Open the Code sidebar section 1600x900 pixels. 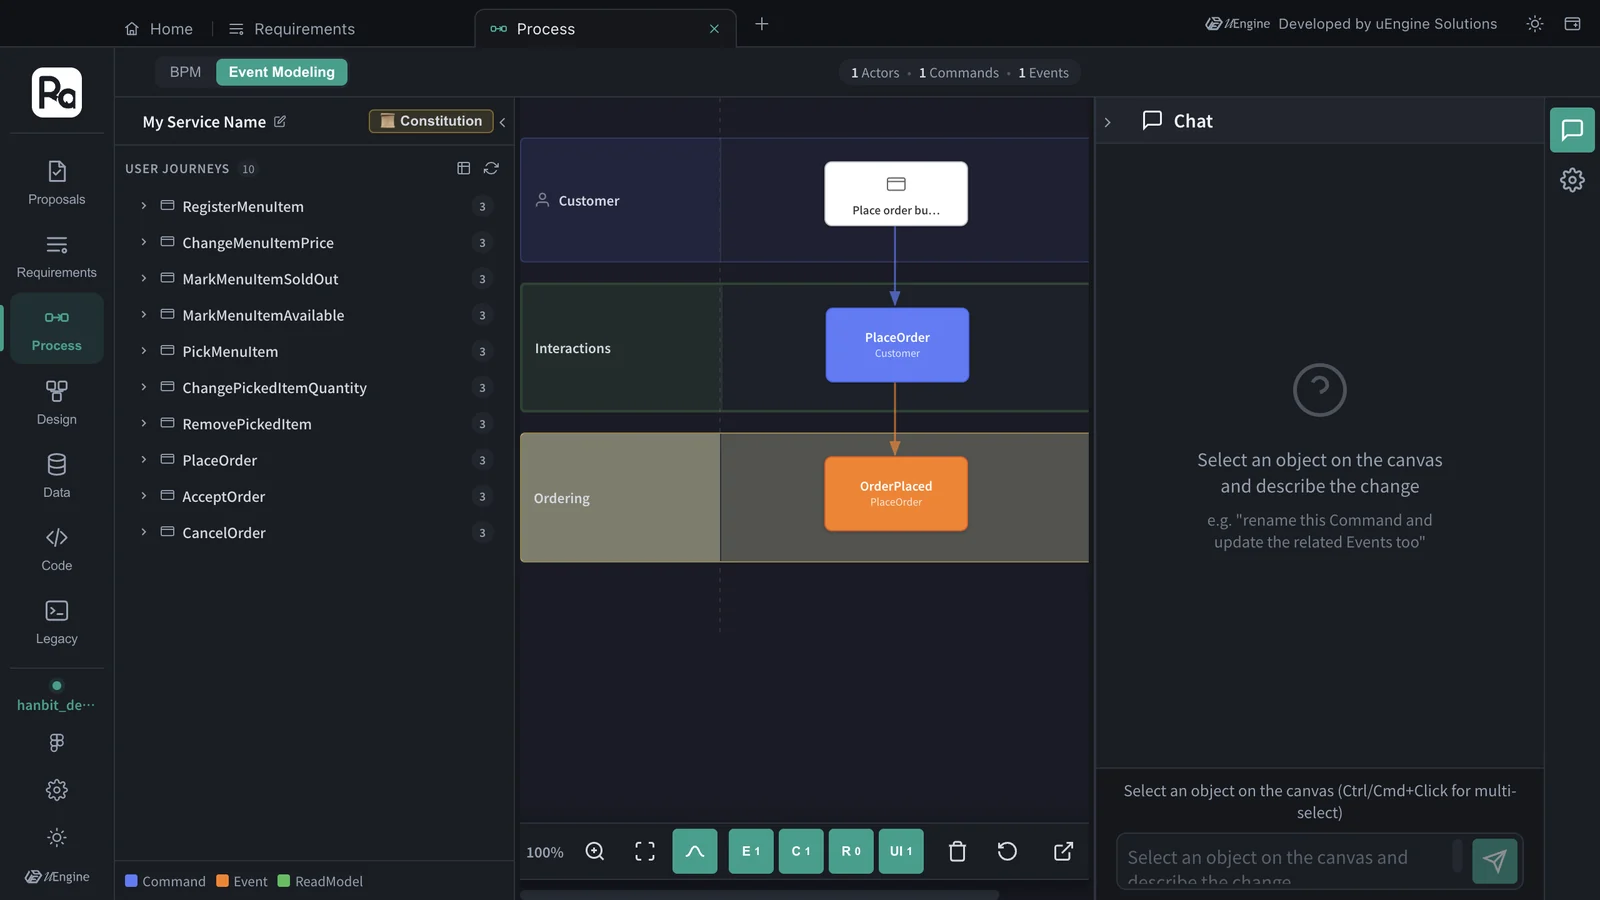(57, 549)
